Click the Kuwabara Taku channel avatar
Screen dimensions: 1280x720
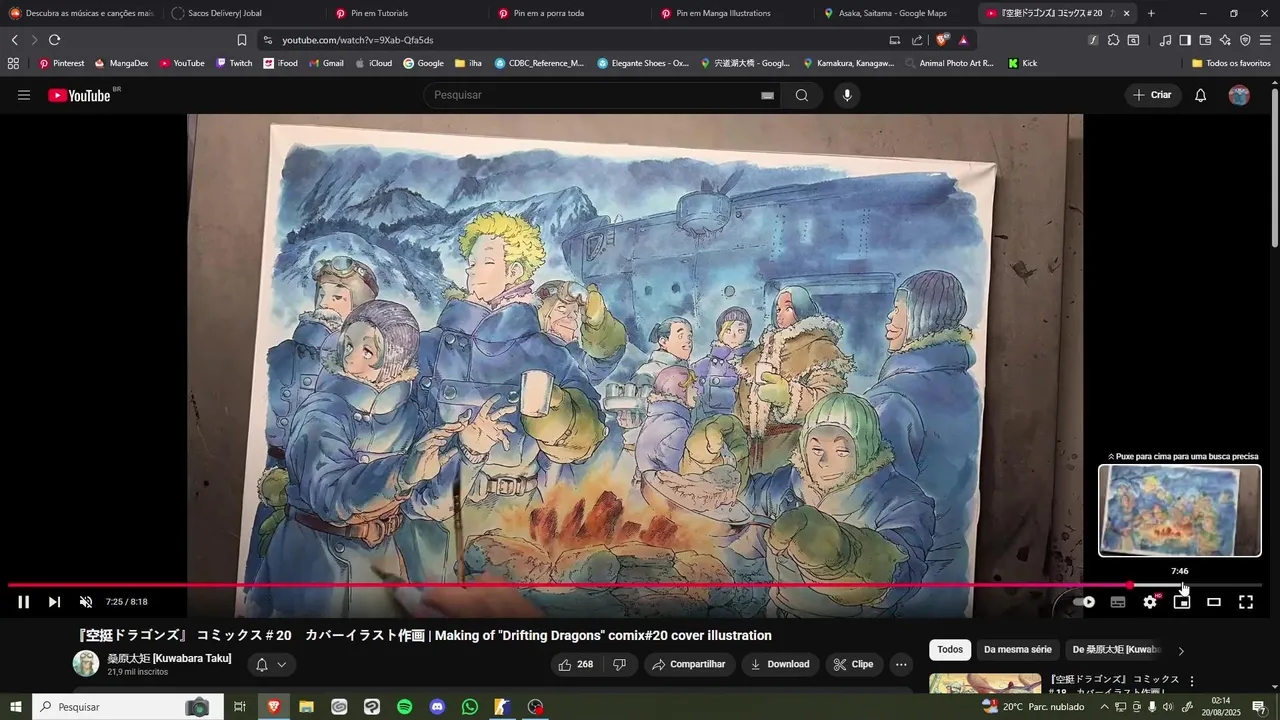click(x=86, y=663)
